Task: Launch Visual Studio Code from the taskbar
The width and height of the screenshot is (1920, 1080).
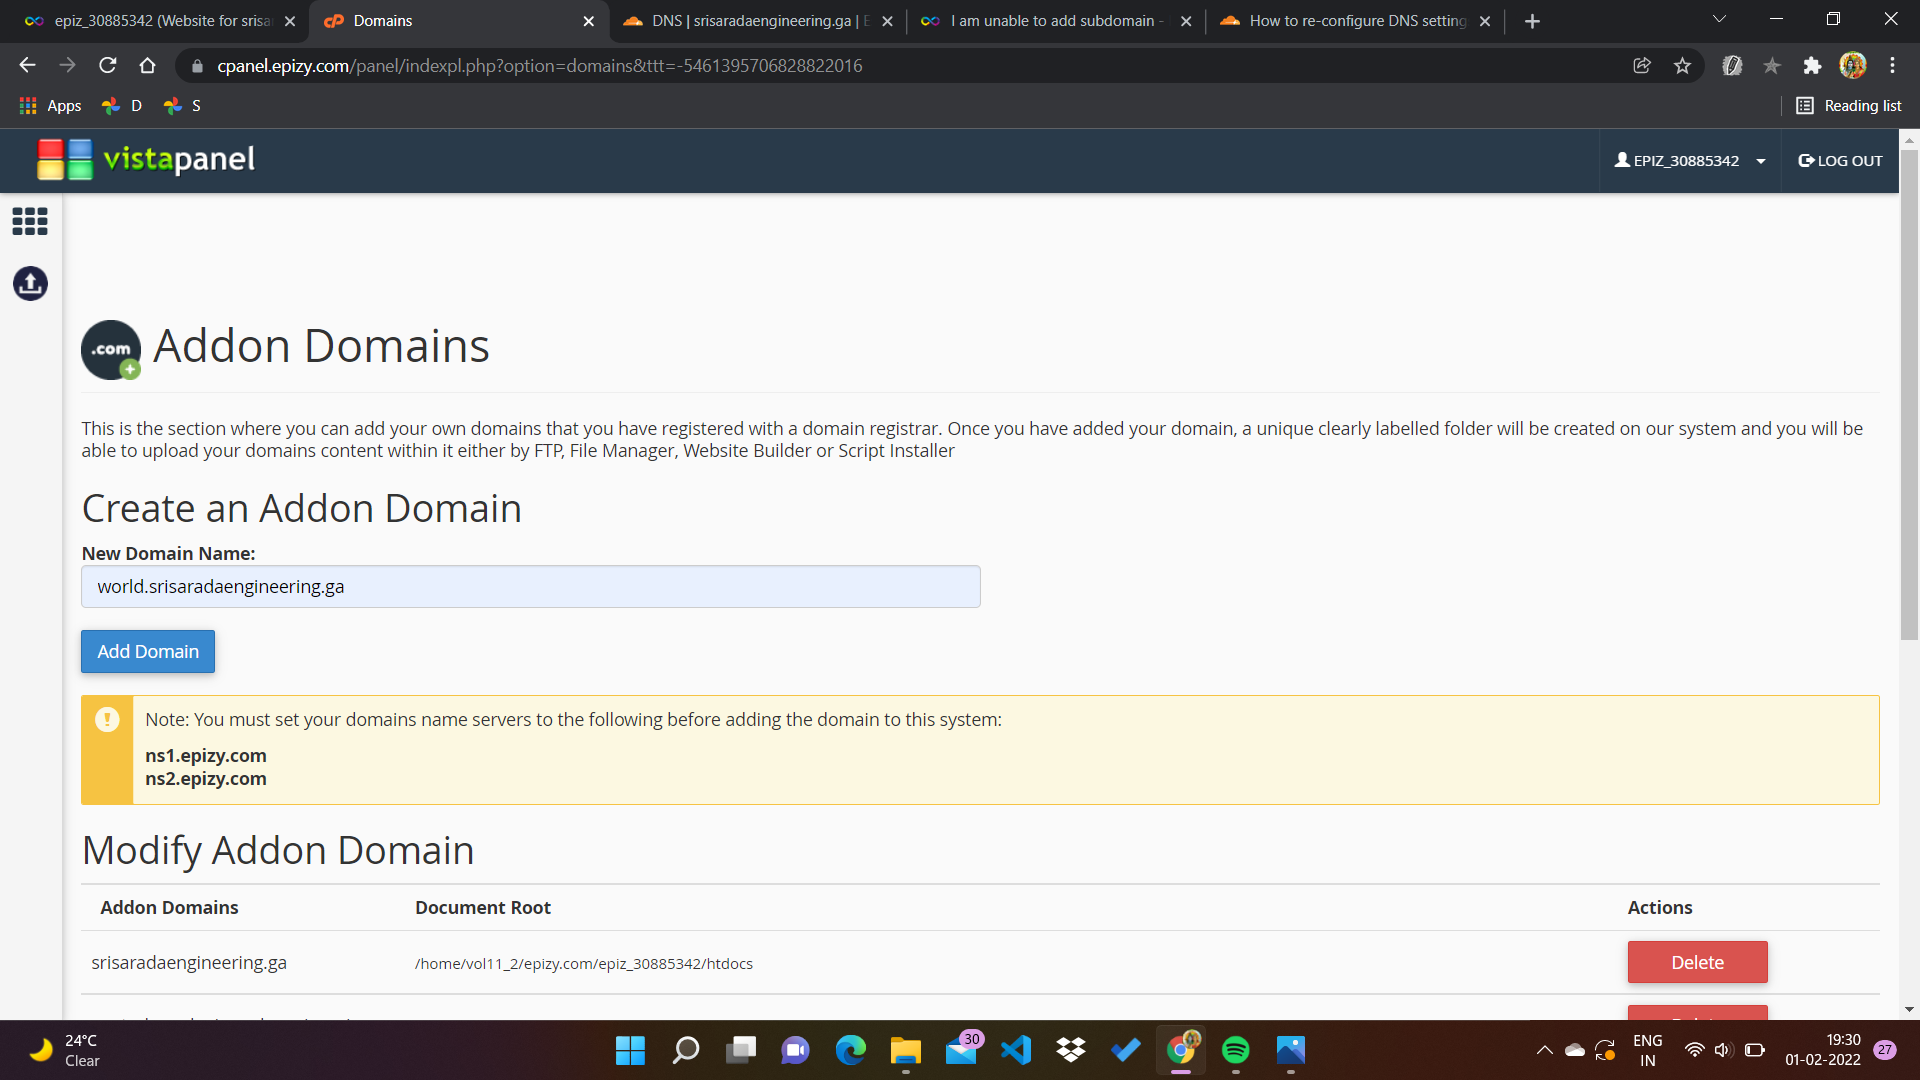Action: (x=1016, y=1050)
